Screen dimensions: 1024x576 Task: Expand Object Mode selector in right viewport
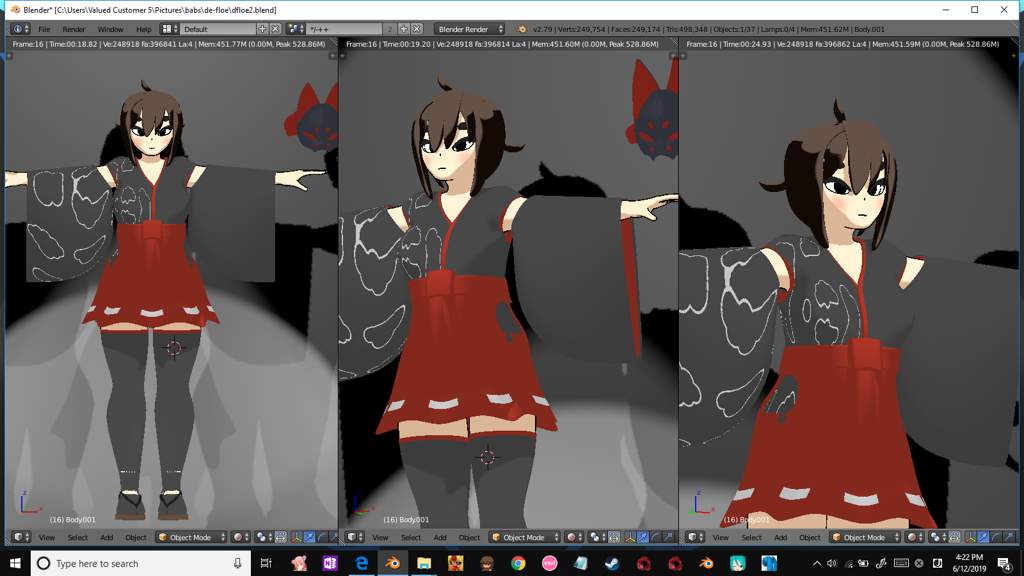(x=864, y=537)
